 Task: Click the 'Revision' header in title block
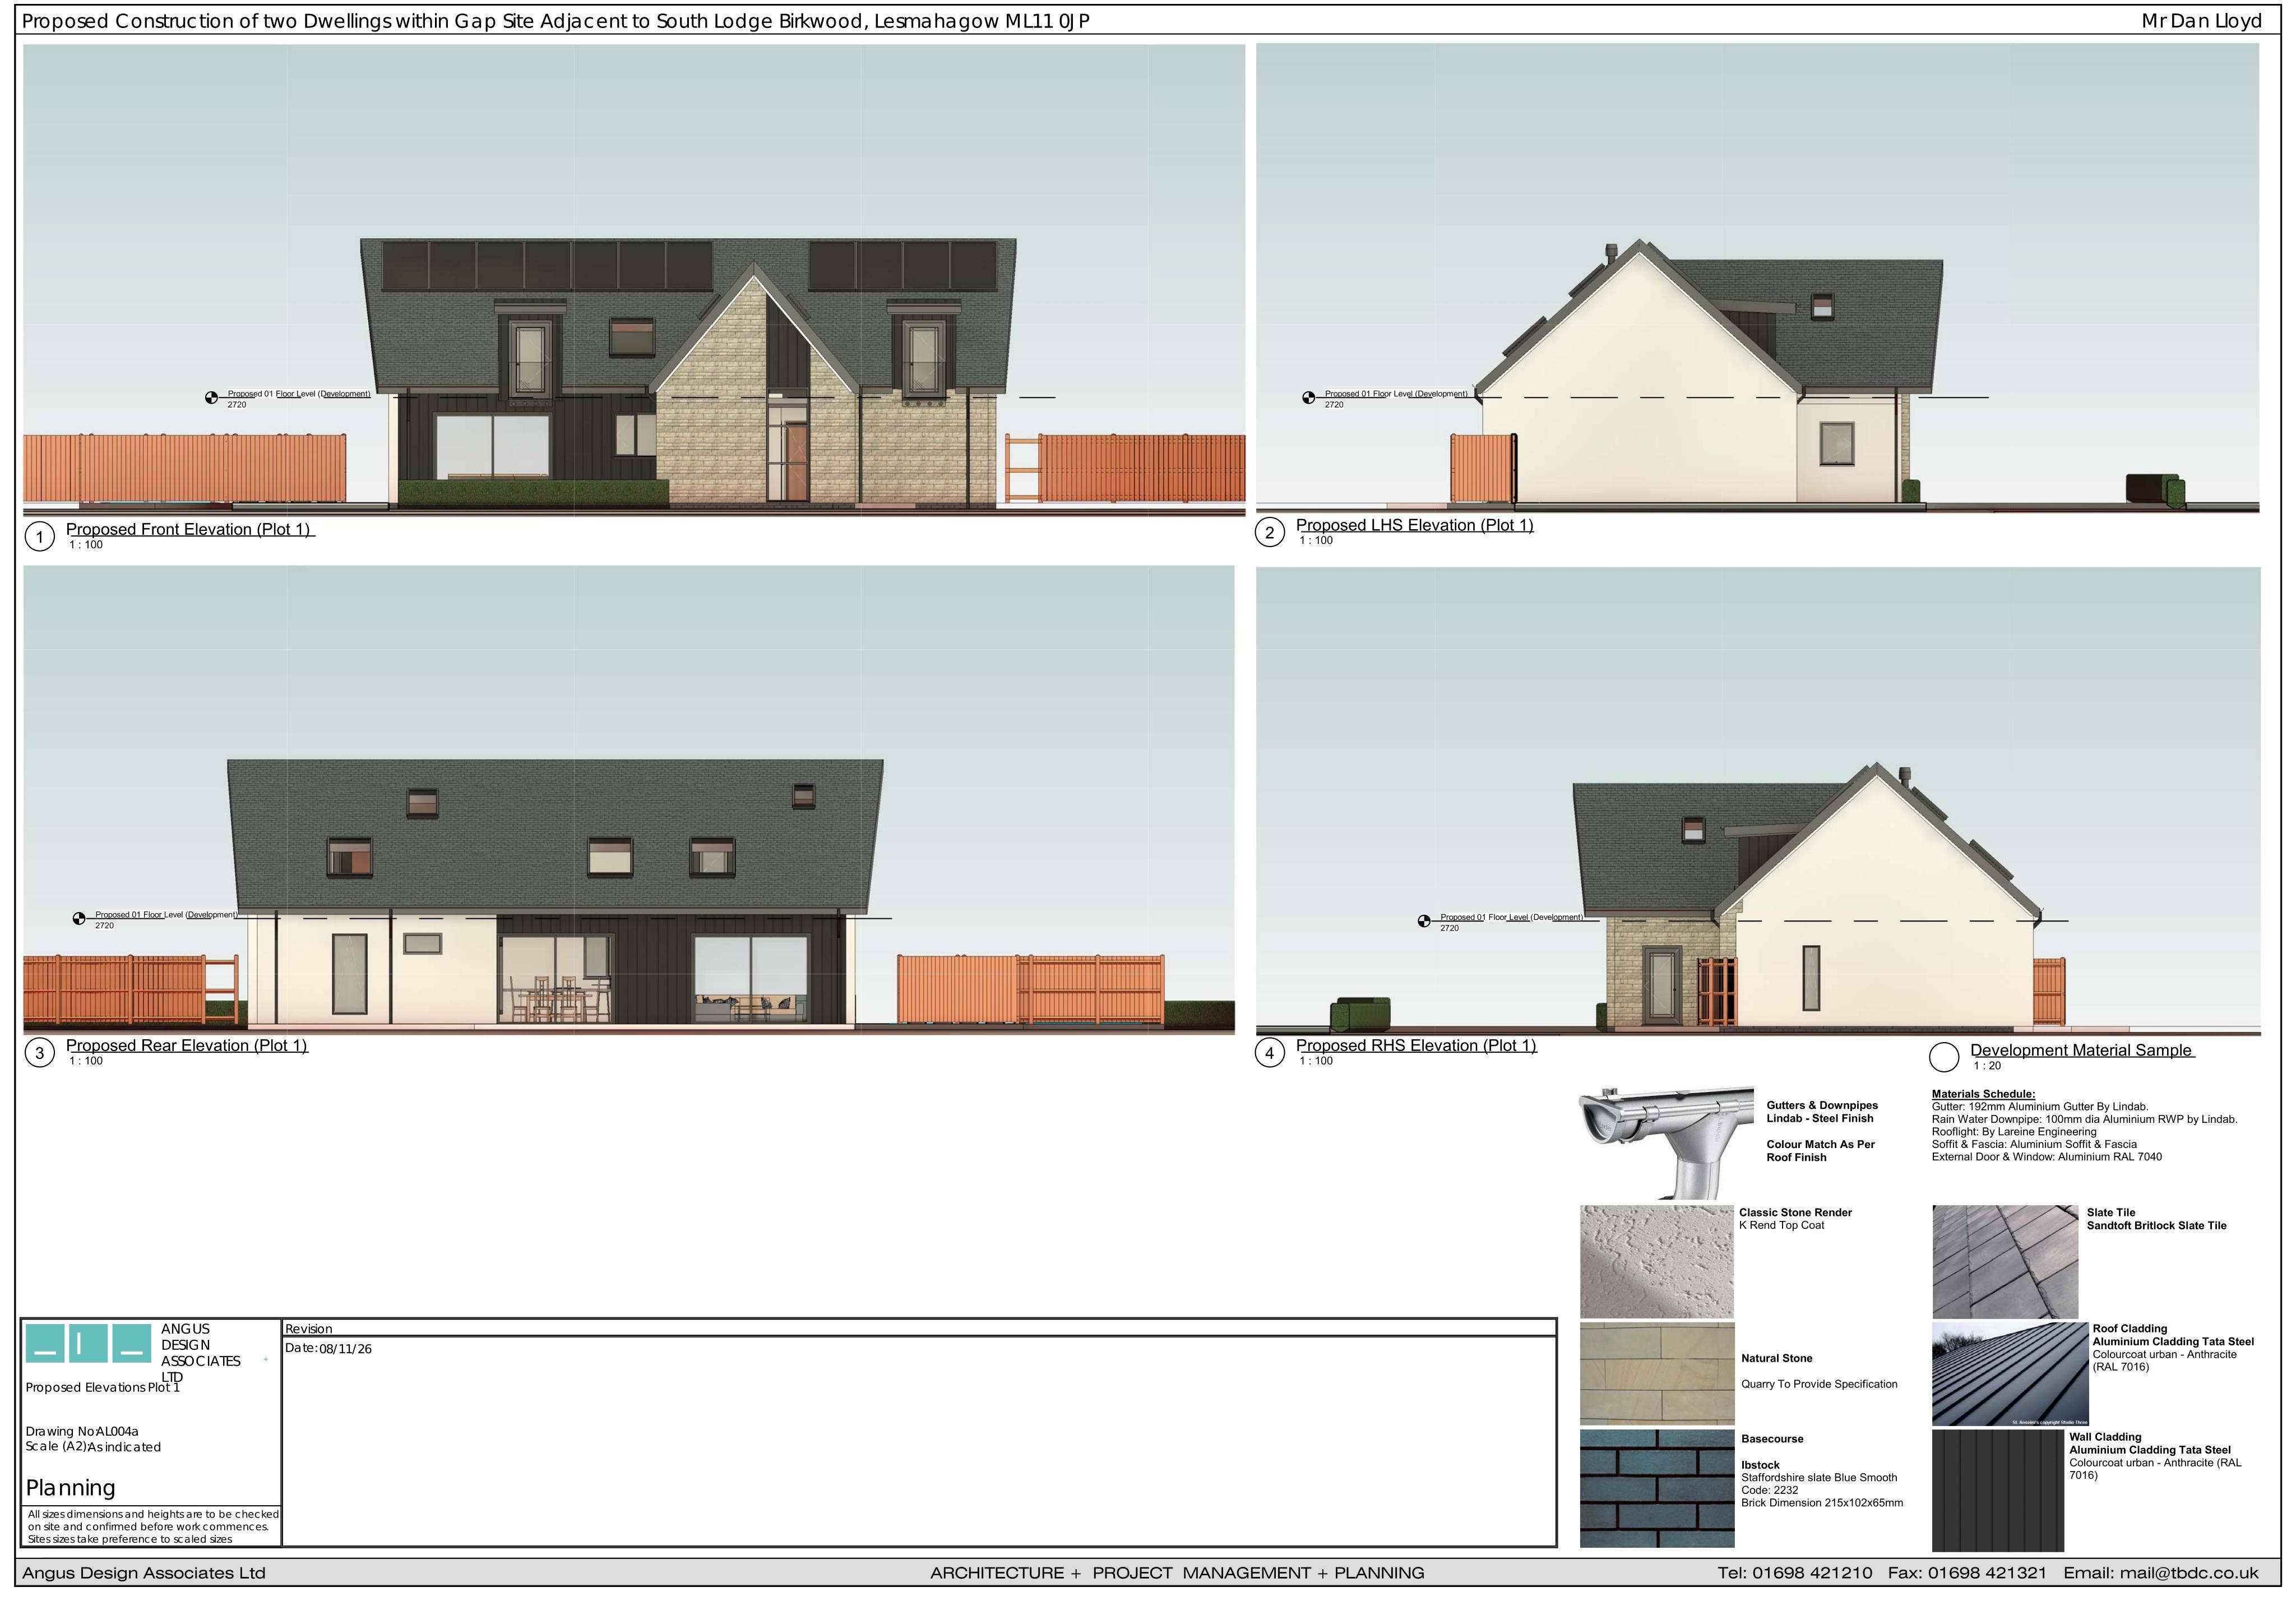[x=308, y=1329]
